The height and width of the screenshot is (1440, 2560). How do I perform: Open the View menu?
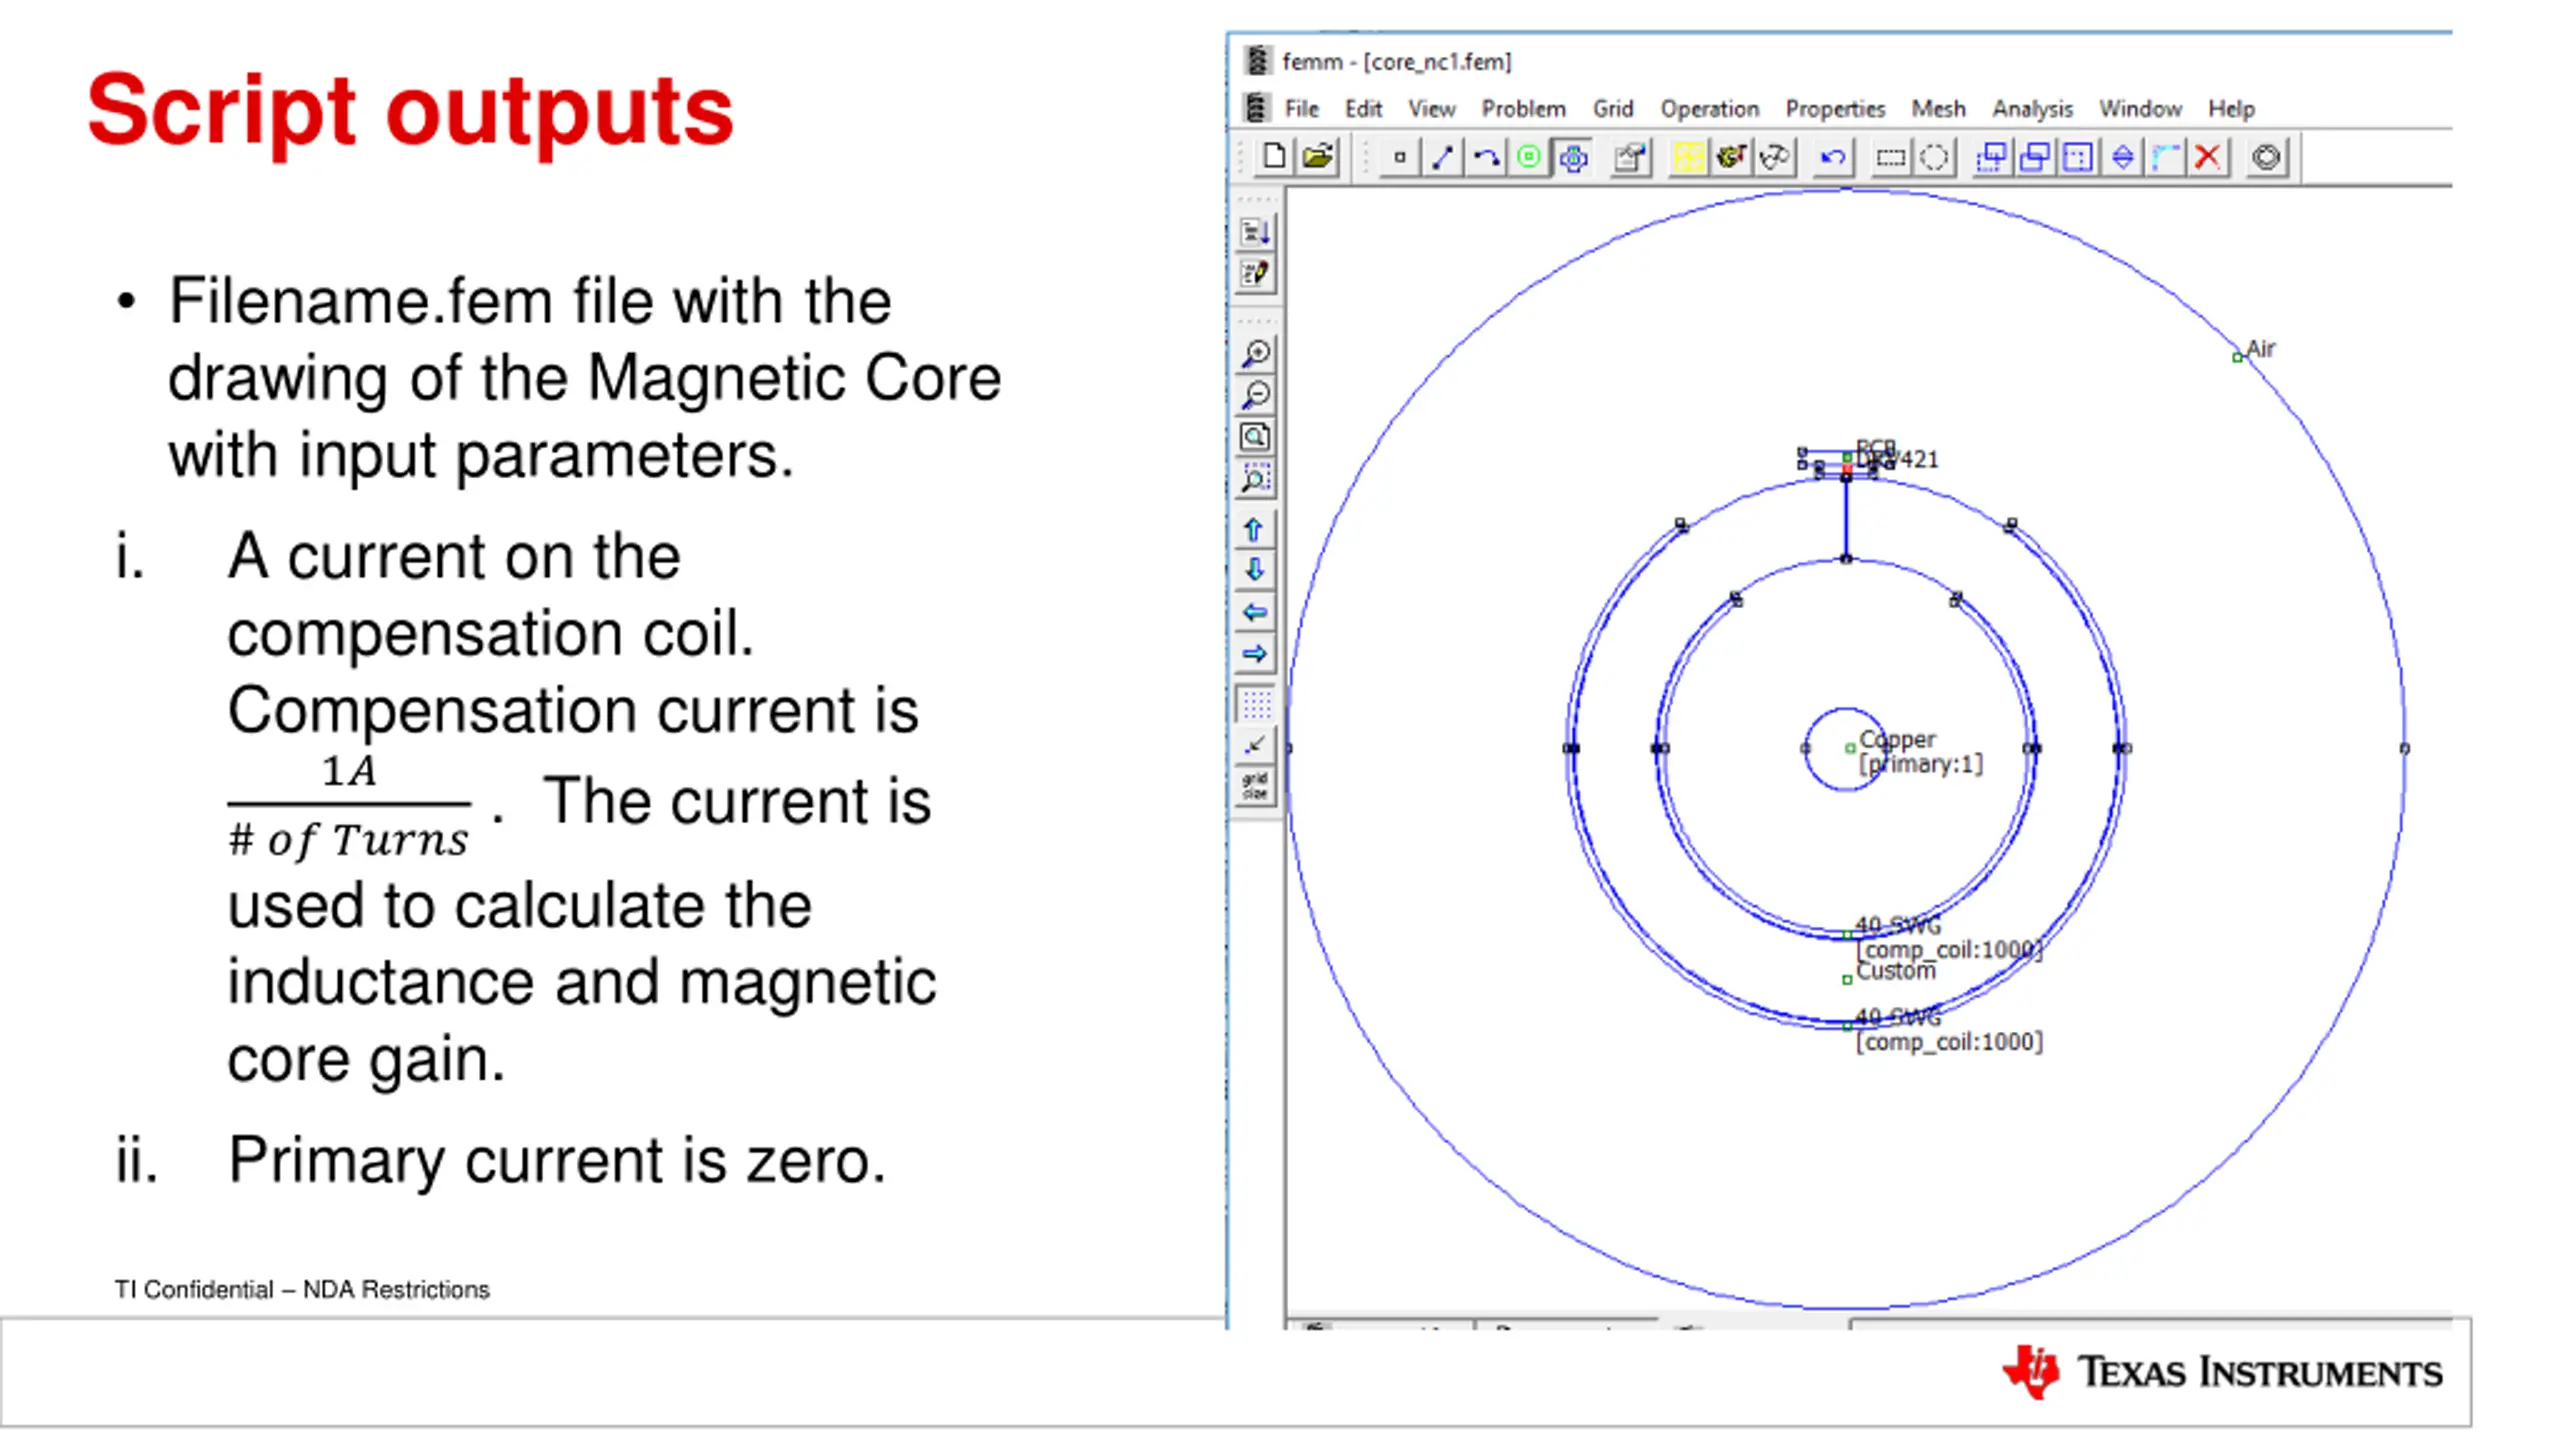(1431, 109)
